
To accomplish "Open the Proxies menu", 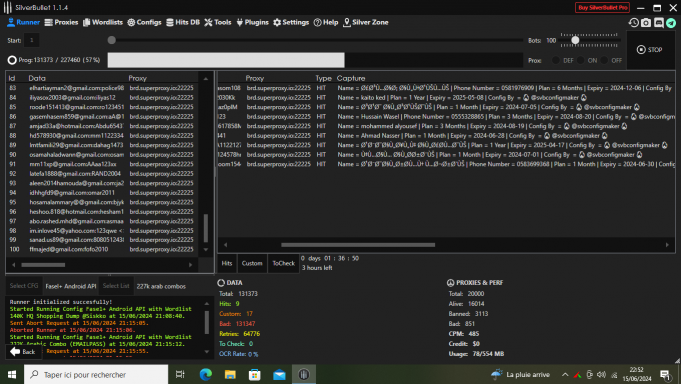I will coord(61,22).
